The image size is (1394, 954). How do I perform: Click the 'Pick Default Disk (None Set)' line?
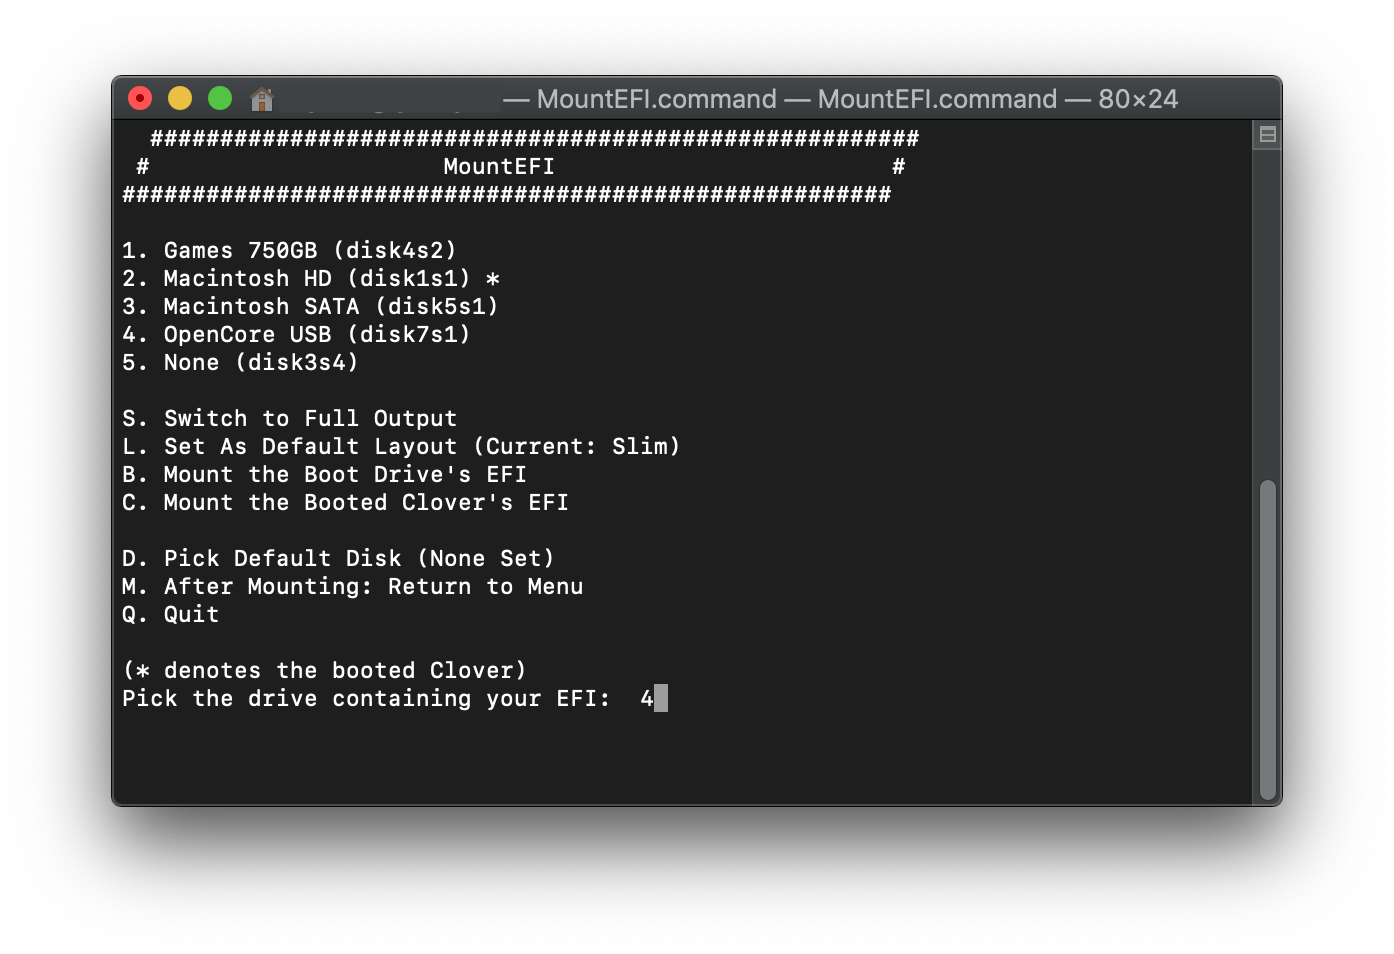pos(338,558)
